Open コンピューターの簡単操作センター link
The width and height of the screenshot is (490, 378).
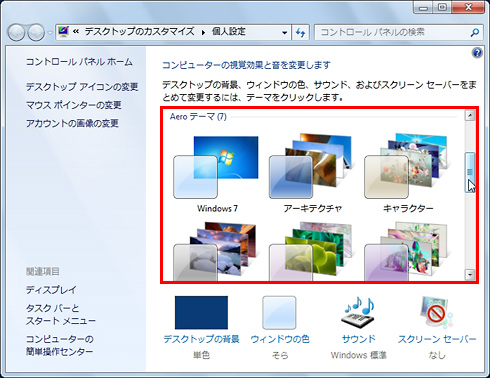[60, 345]
